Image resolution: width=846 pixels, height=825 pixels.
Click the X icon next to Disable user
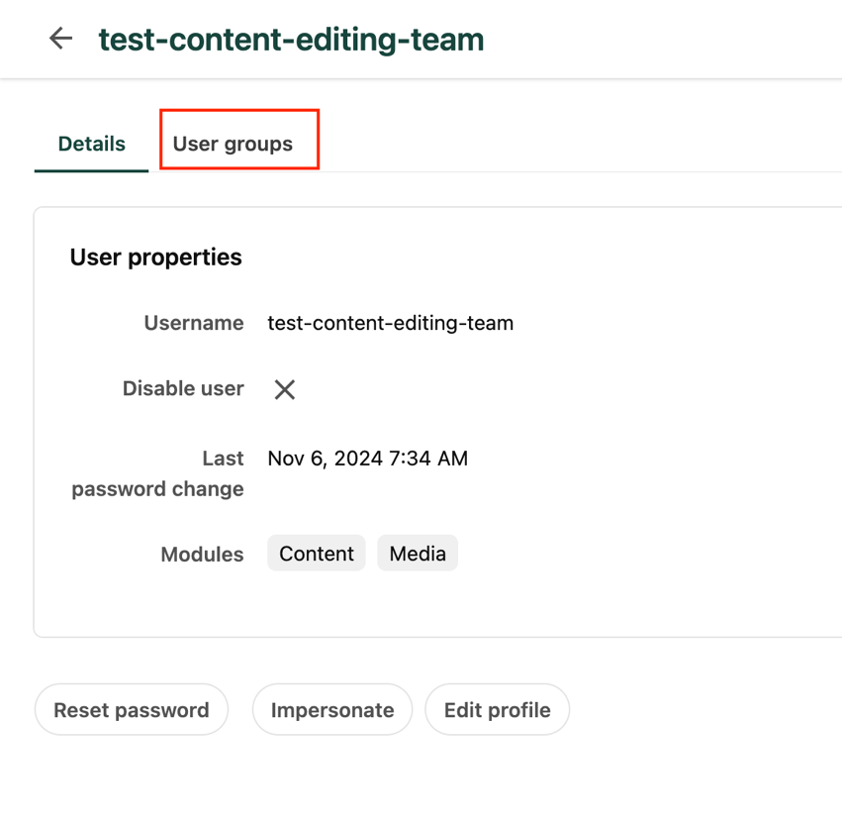pyautogui.click(x=284, y=389)
